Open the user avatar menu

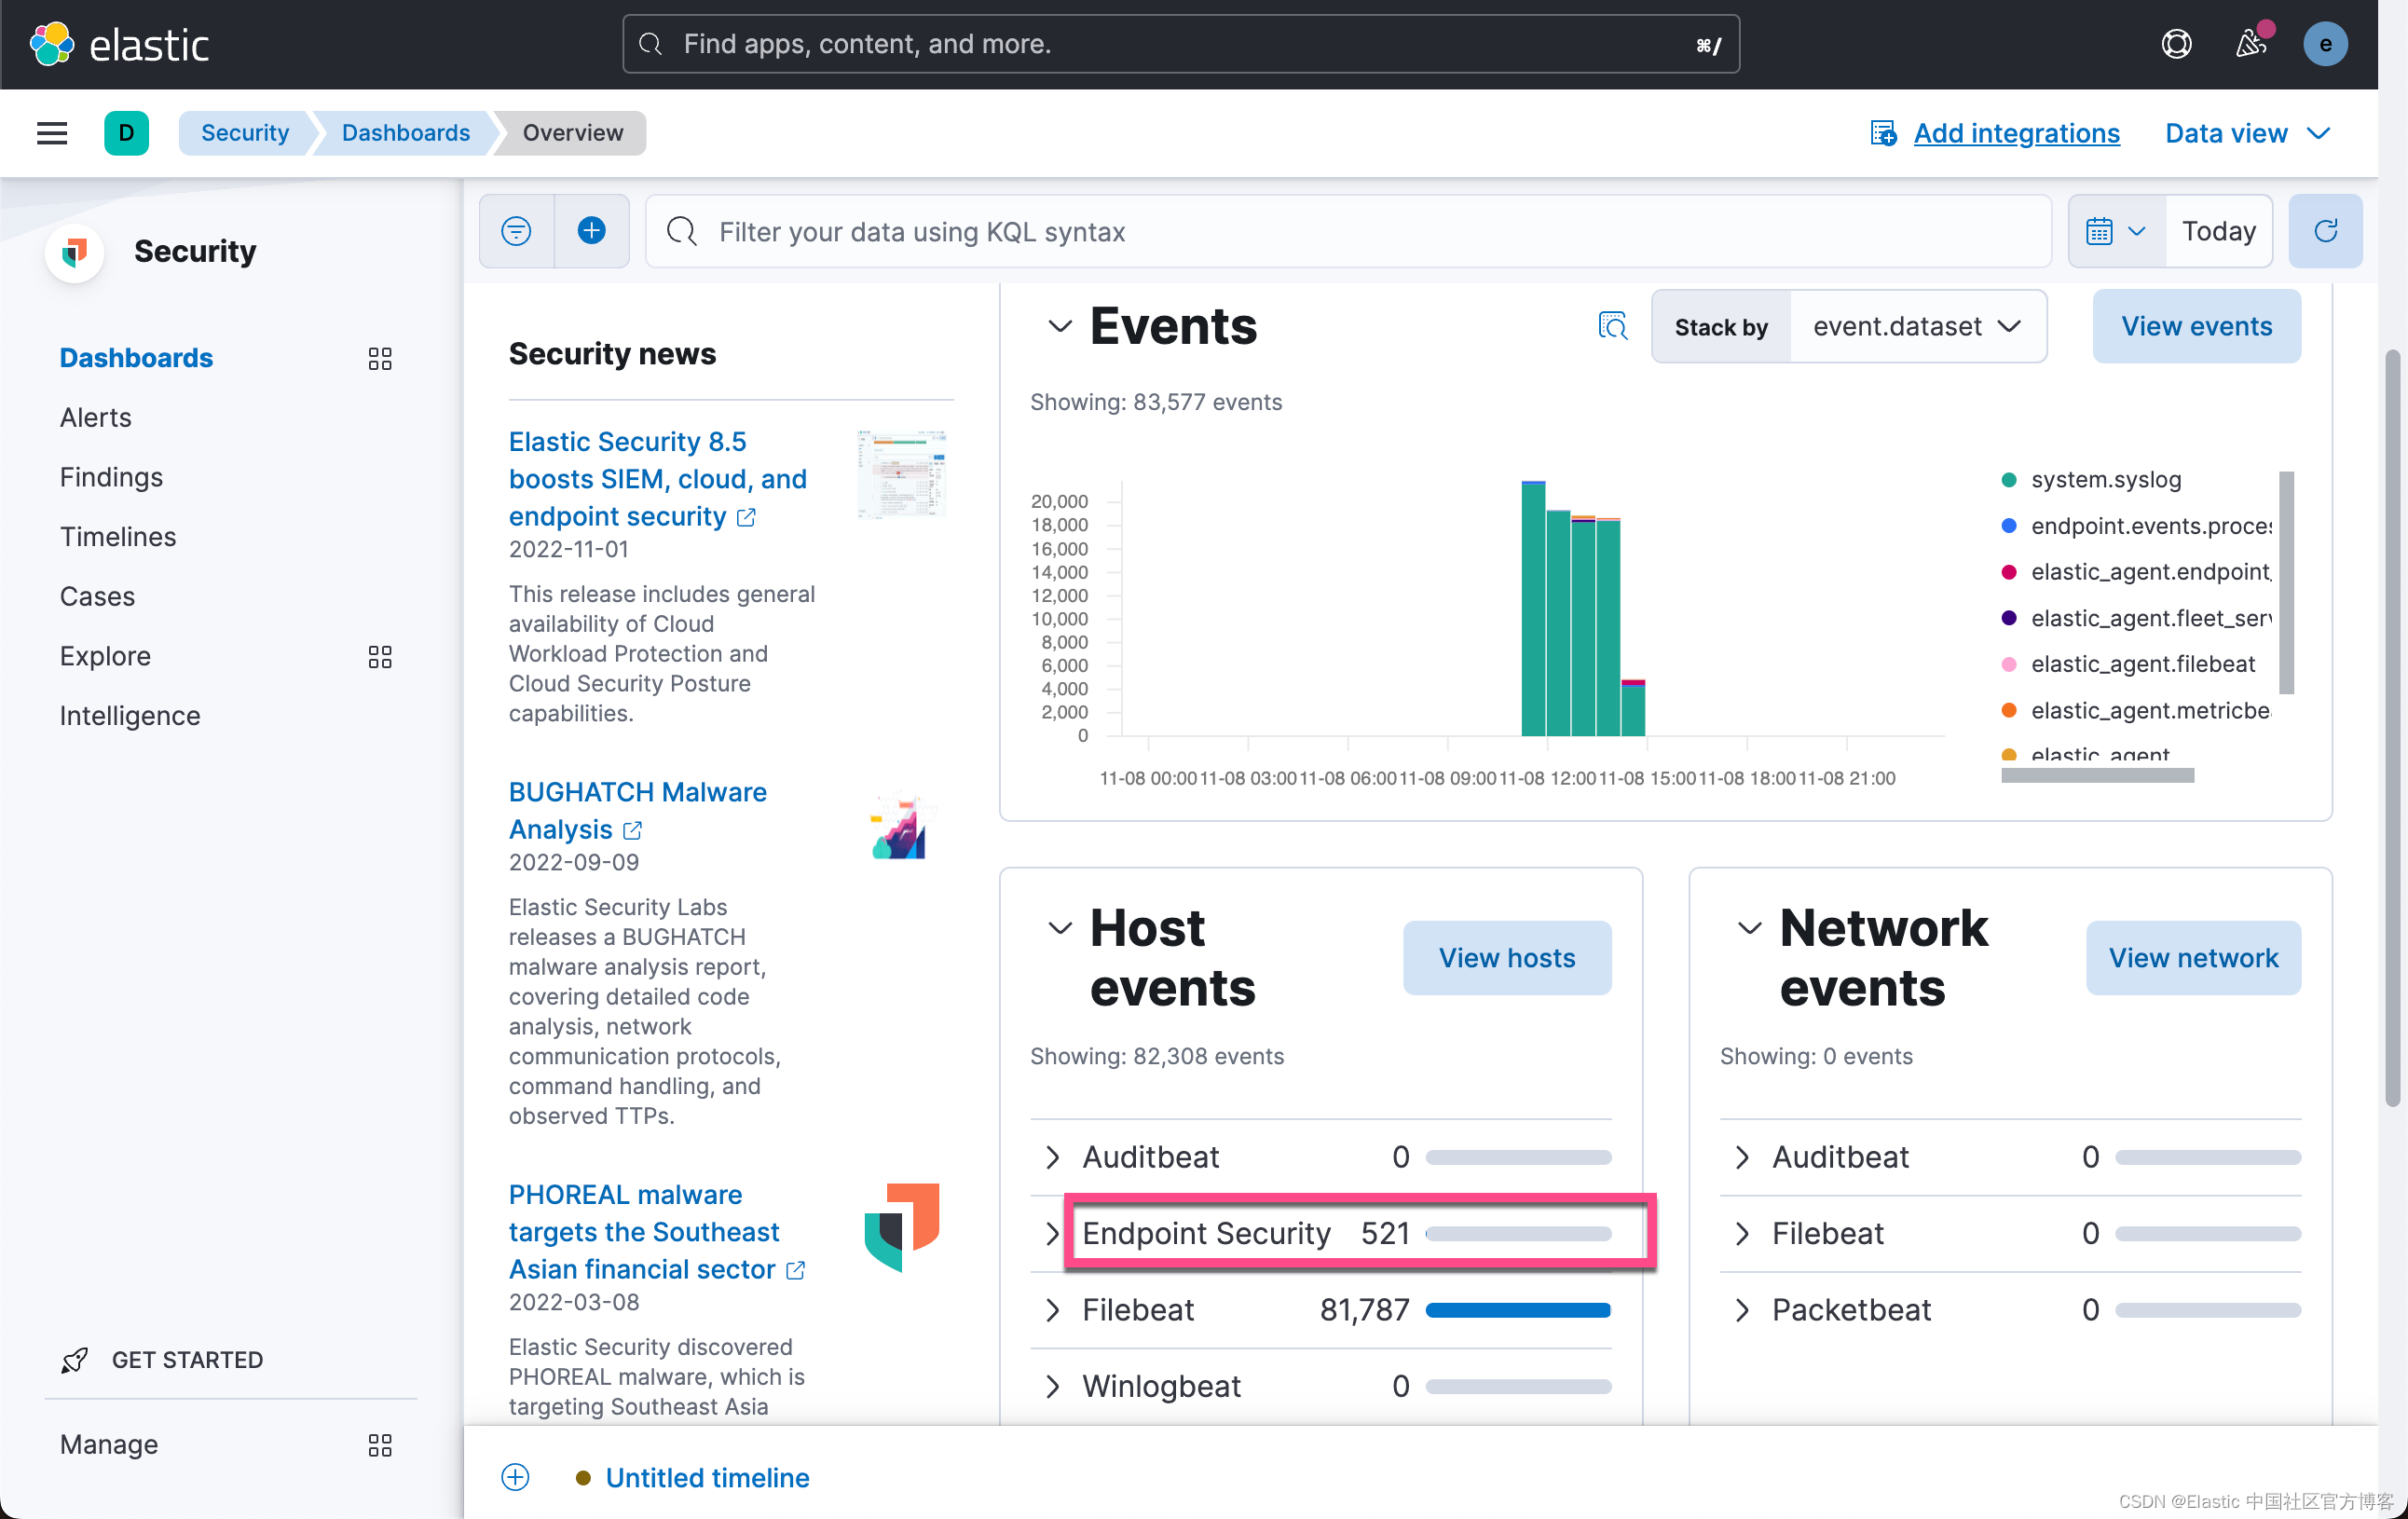tap(2325, 44)
